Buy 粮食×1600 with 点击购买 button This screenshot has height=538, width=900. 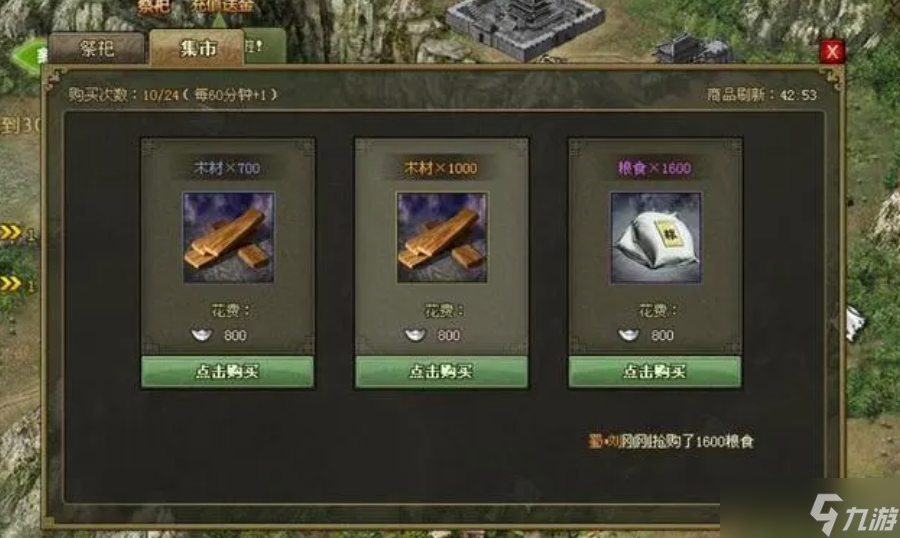click(655, 371)
